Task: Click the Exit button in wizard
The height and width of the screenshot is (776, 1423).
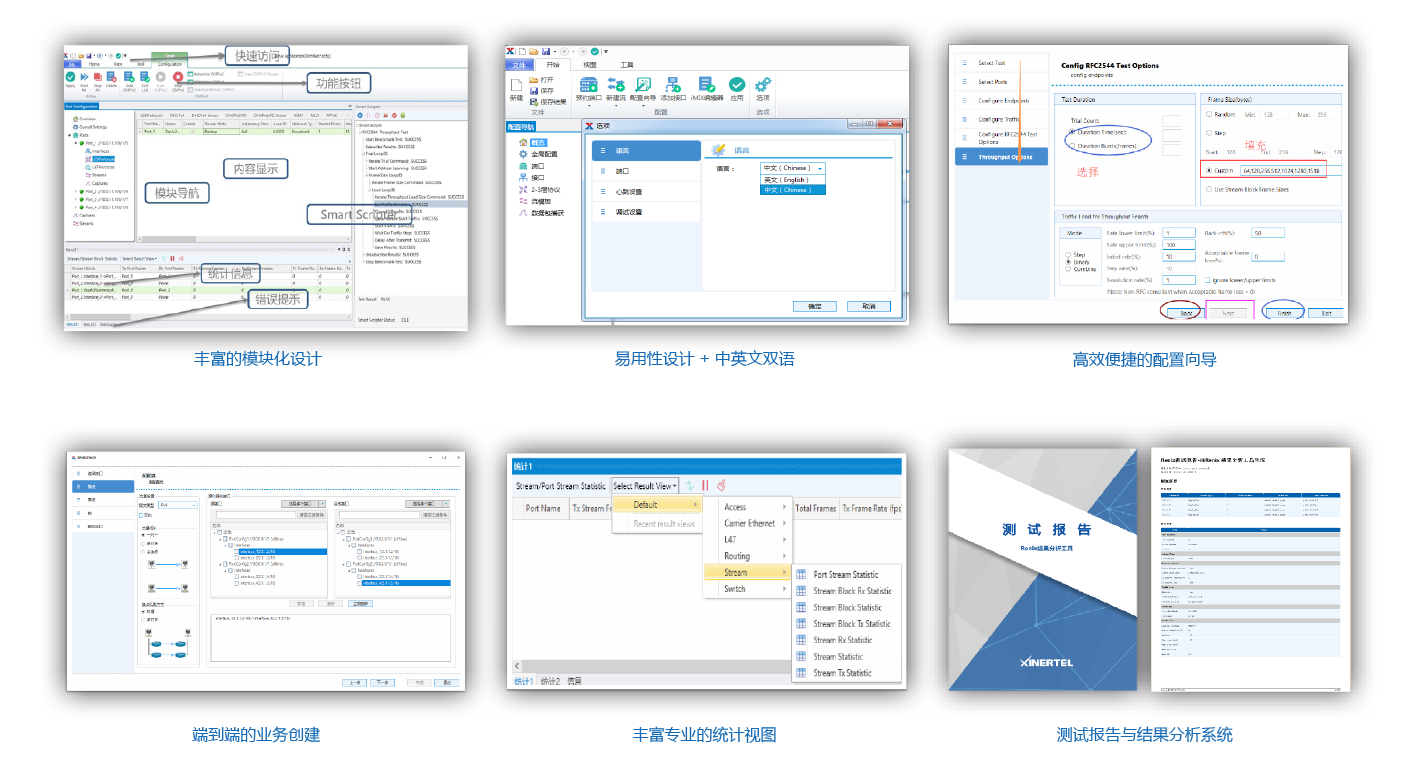Action: (x=1326, y=313)
